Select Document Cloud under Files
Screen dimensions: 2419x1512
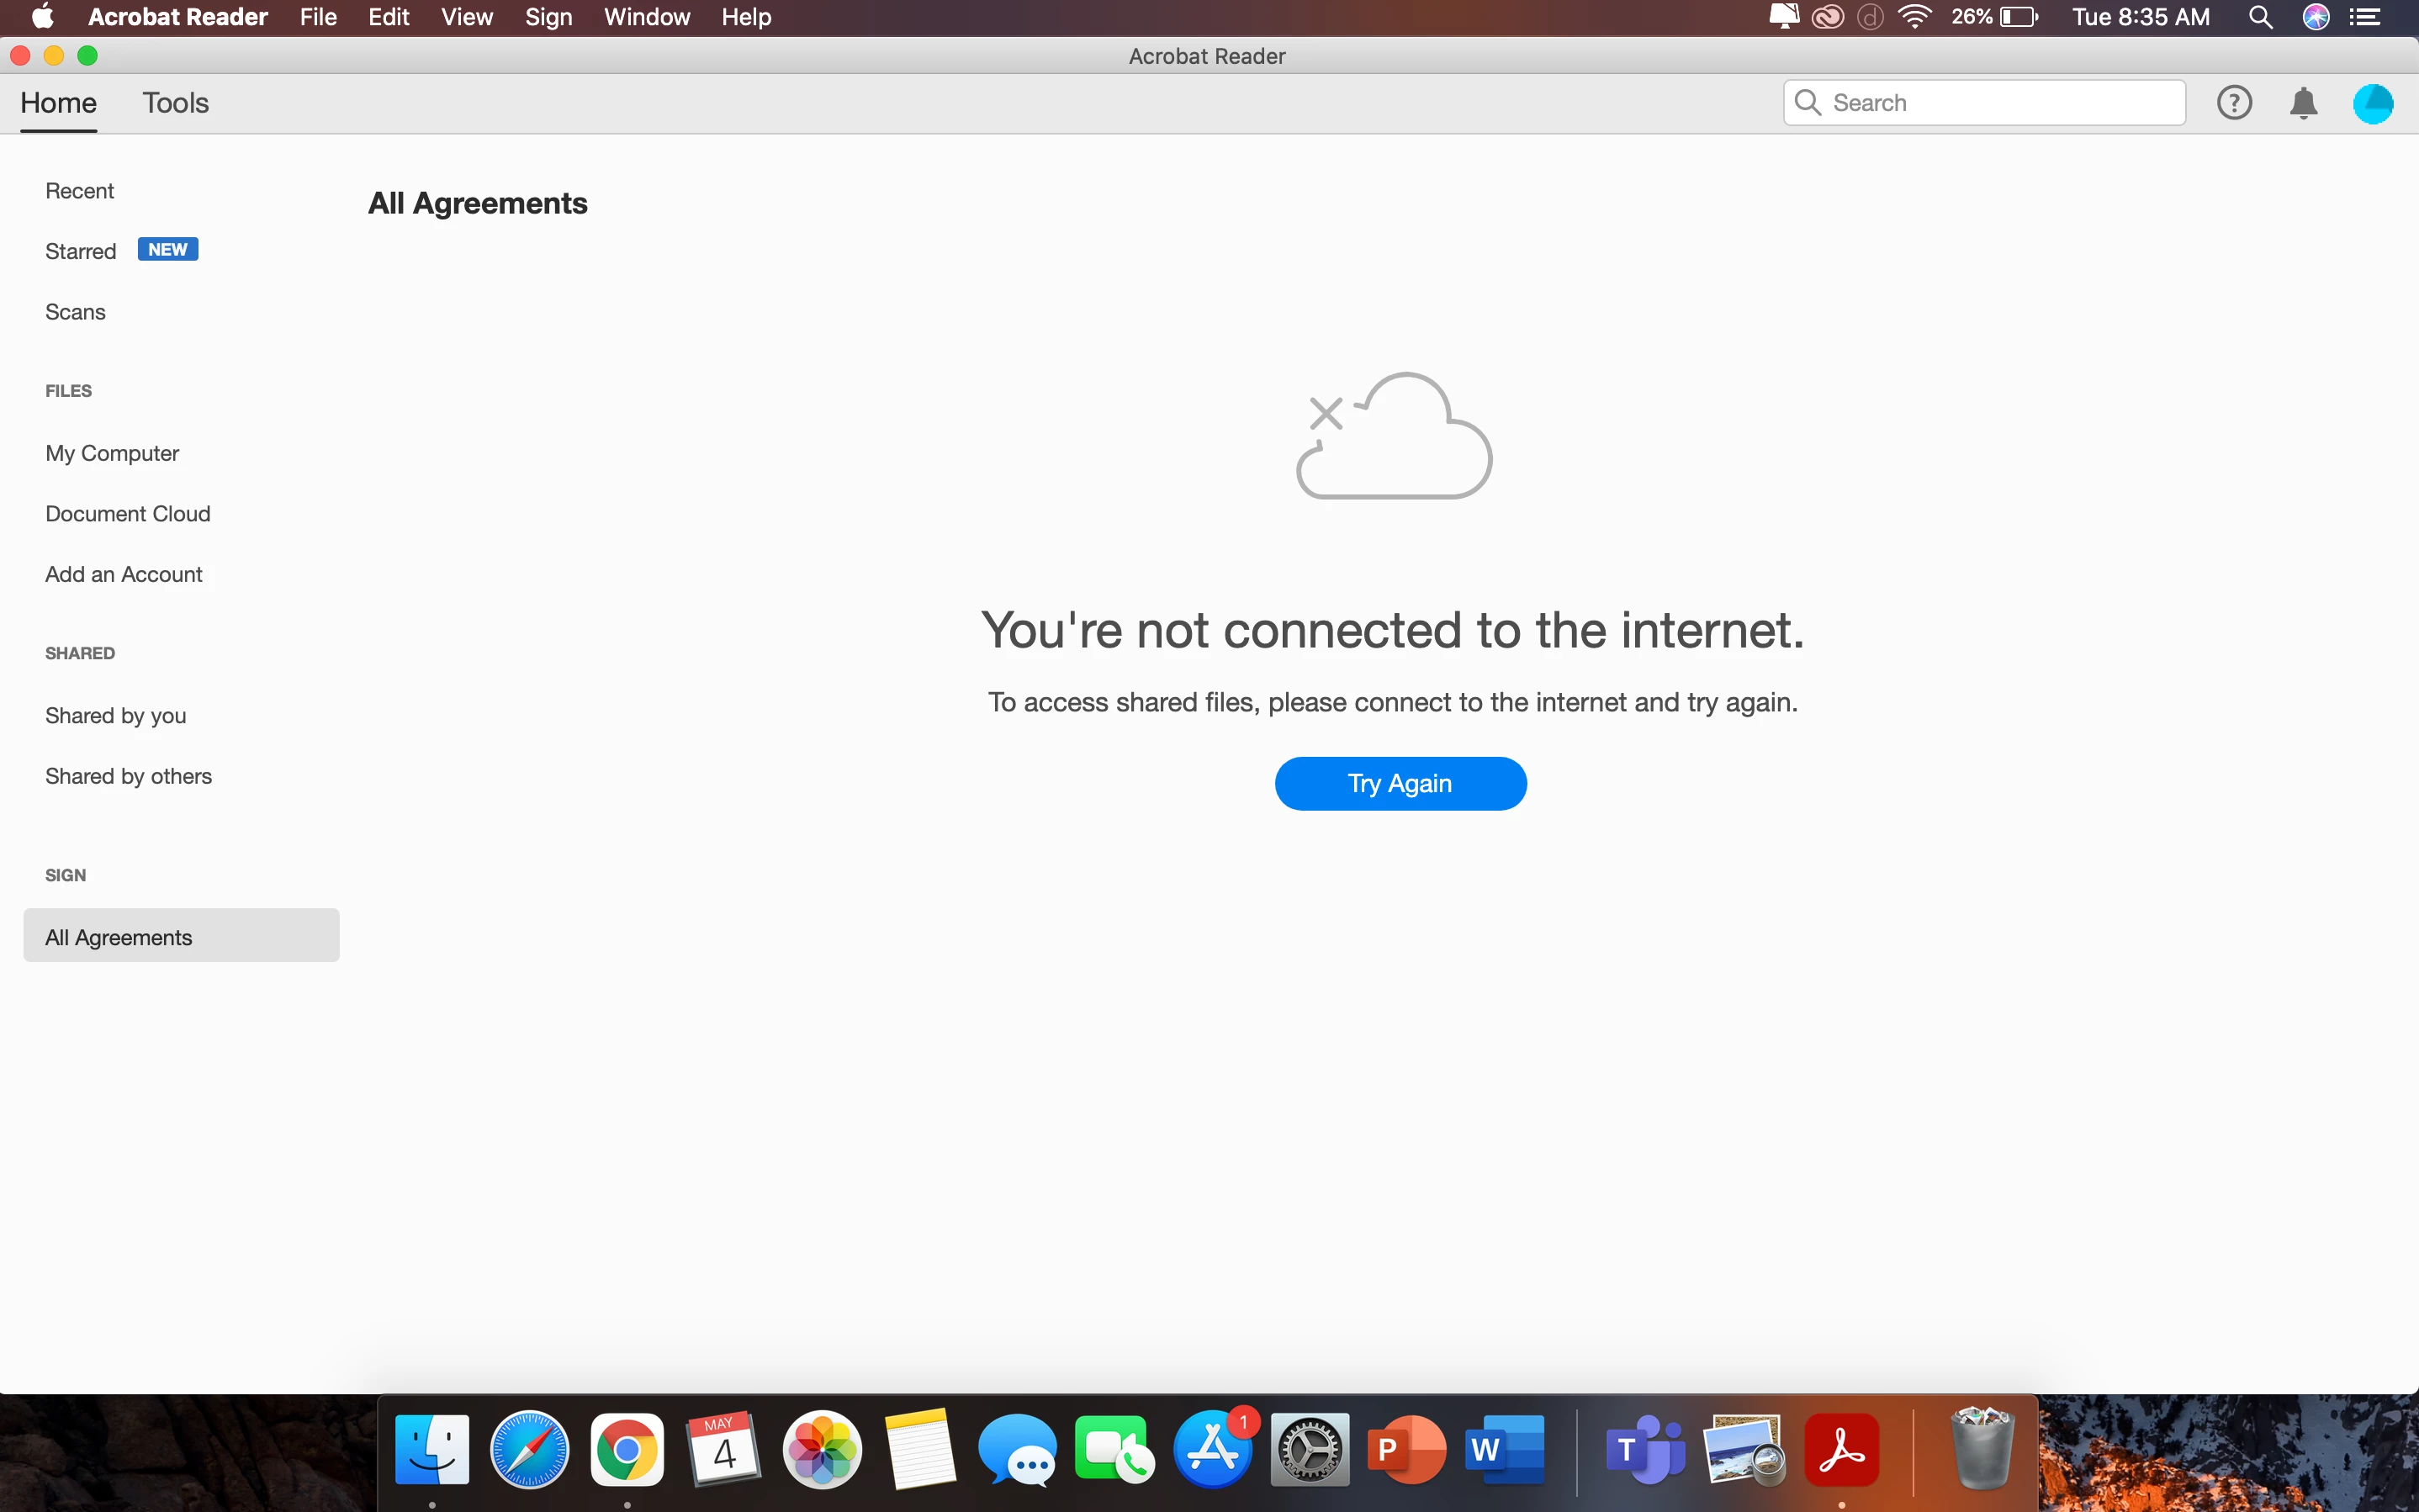coord(128,514)
